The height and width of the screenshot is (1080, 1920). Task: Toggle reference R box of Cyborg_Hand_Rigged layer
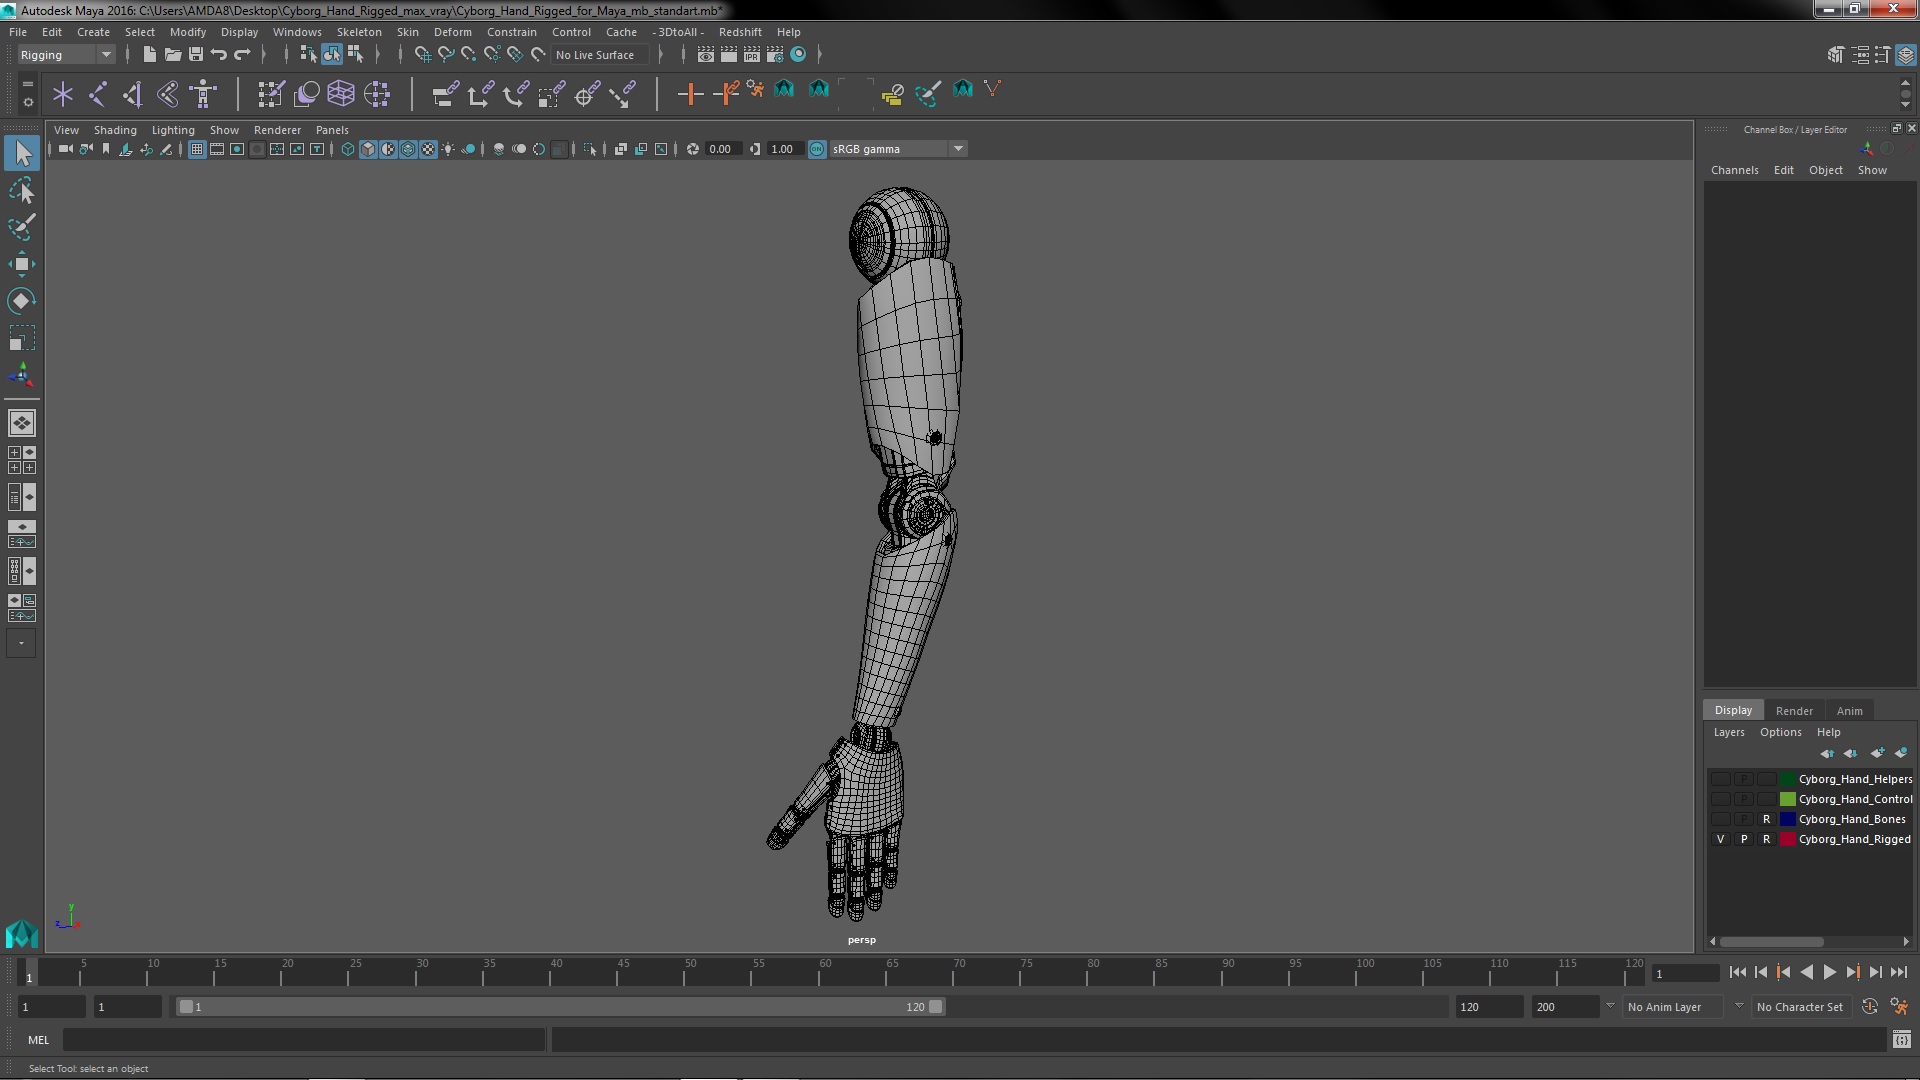click(x=1766, y=839)
